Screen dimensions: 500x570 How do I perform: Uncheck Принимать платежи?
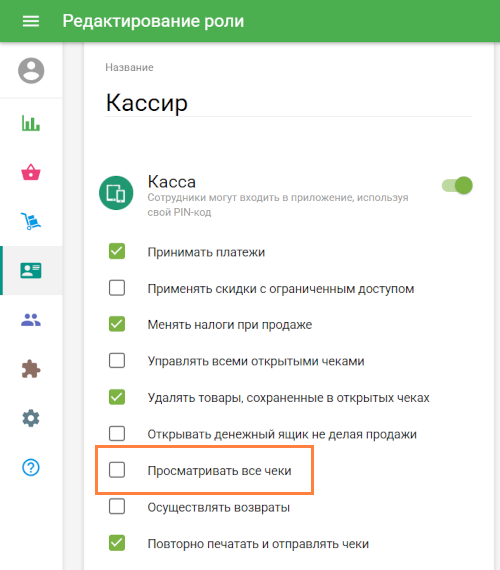pos(117,251)
